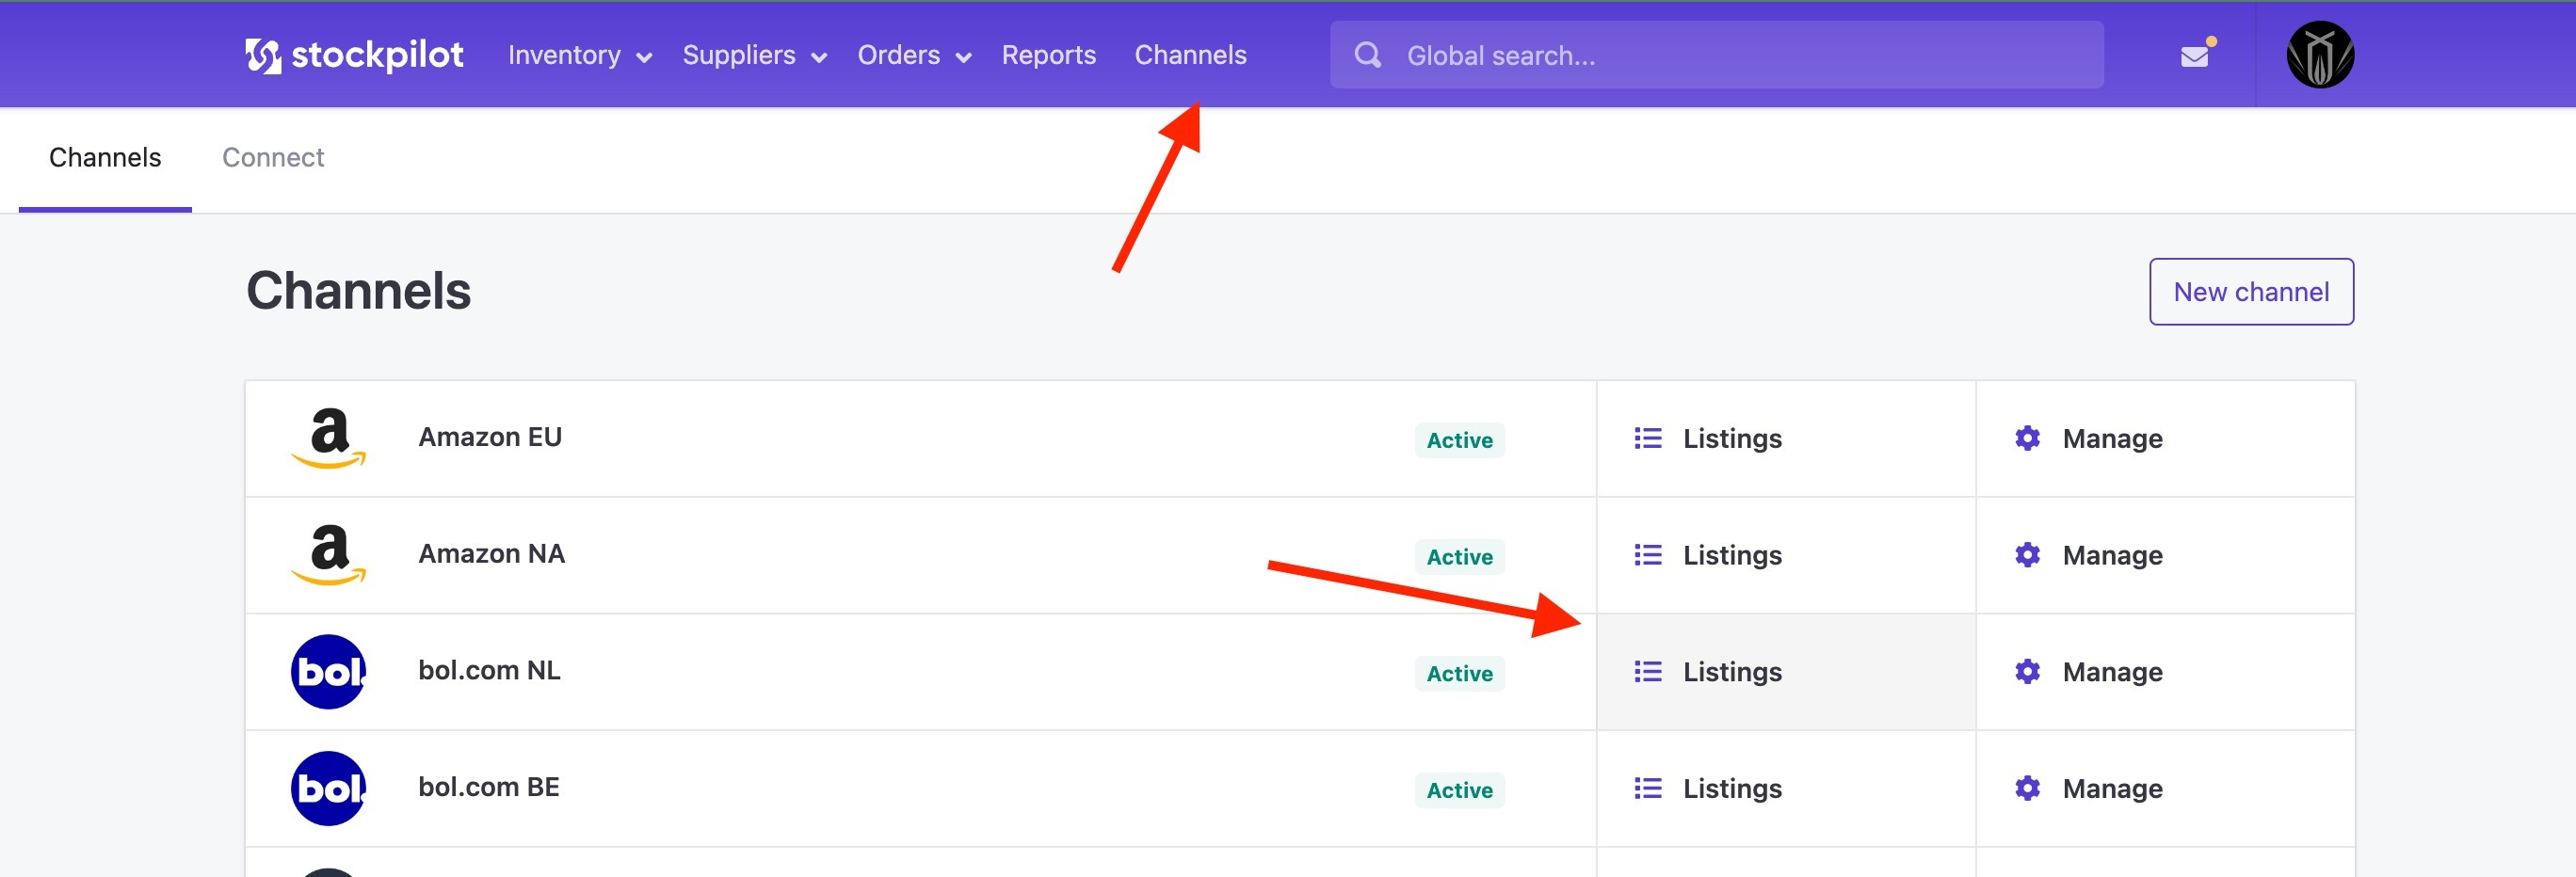Expand the Orders dropdown menu
This screenshot has width=2576, height=877.
[915, 55]
